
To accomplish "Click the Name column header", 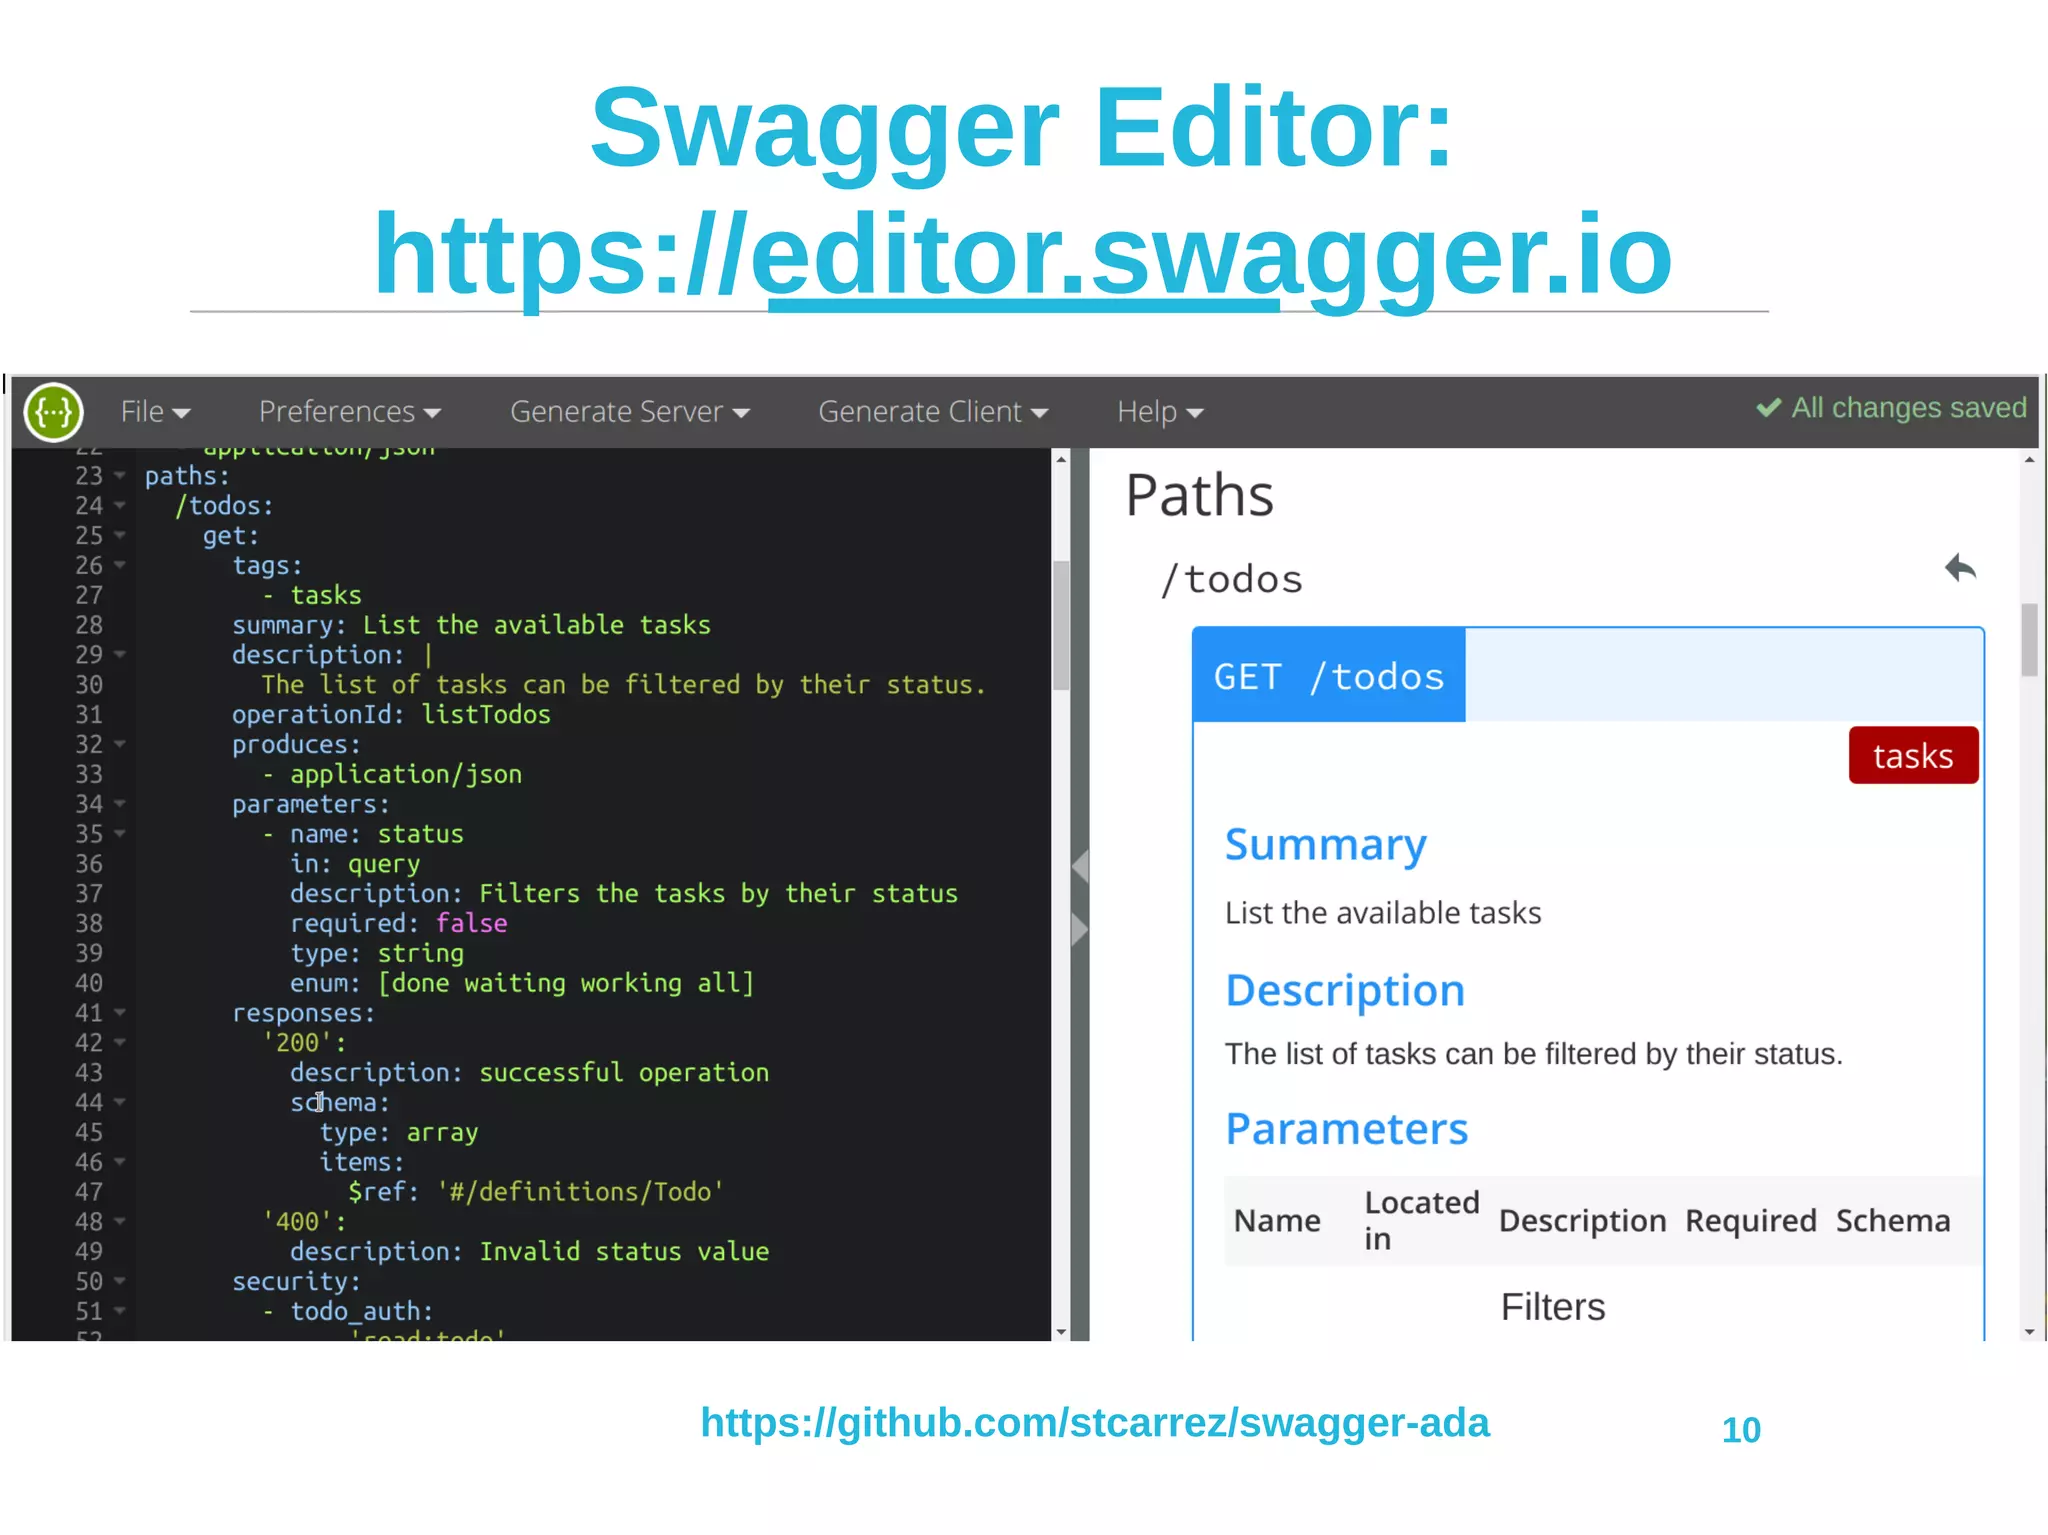I will pos(1277,1221).
